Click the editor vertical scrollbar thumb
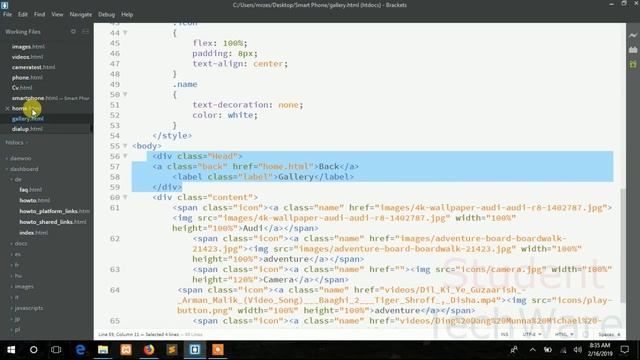 coord(623,246)
